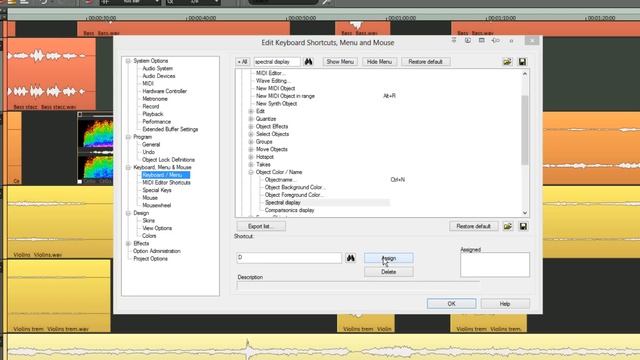Expand the Effects tree node

(x=128, y=243)
